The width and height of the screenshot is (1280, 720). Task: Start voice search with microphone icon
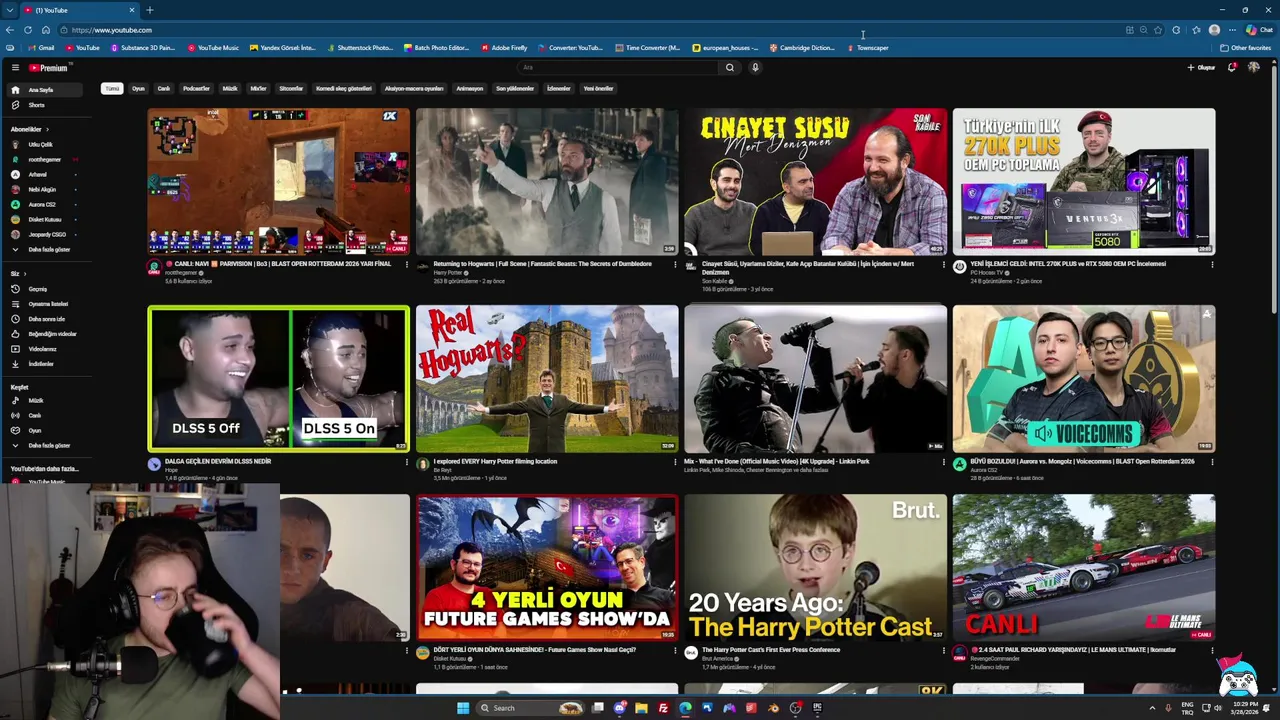(755, 68)
